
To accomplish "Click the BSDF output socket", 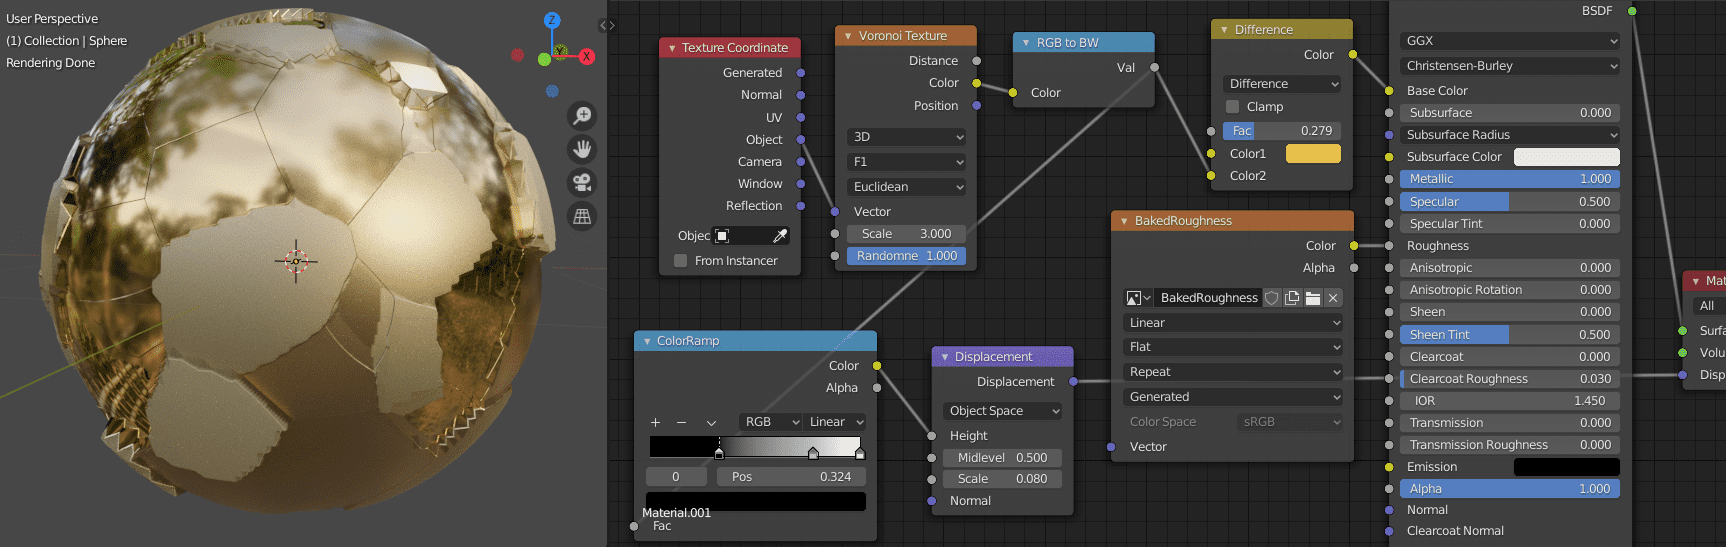I will pos(1632,11).
